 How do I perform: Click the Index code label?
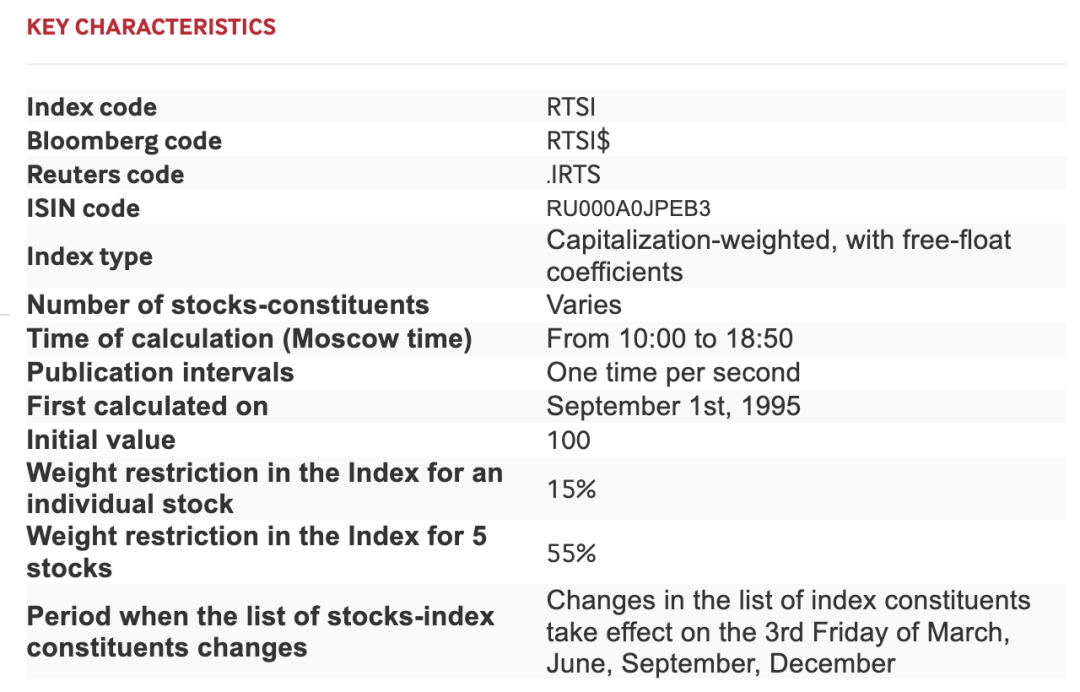pyautogui.click(x=92, y=107)
